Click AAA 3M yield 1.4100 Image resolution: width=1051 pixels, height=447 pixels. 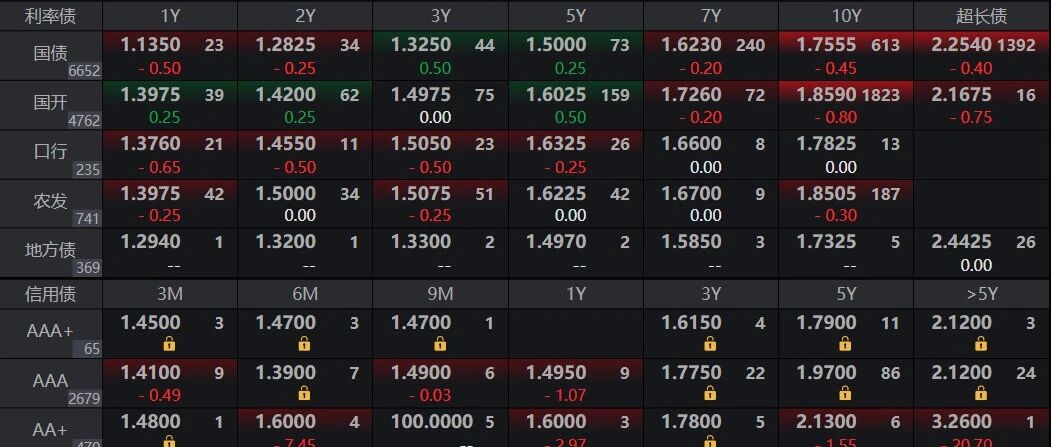[150, 372]
